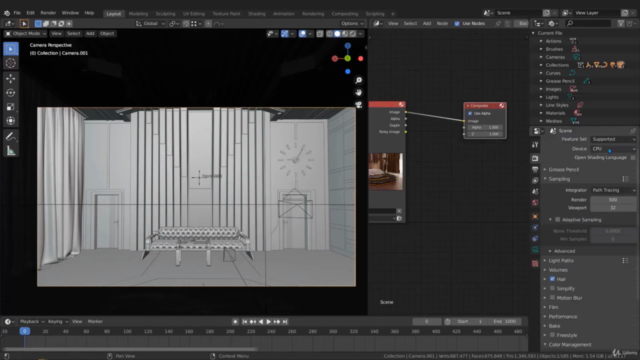Viewport: 640px width, 360px height.
Task: Open the File menu
Action: (17, 13)
